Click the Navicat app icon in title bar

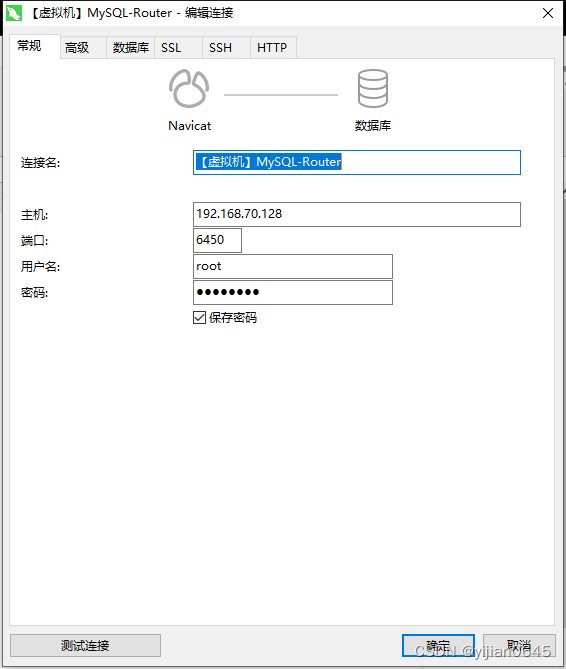pyautogui.click(x=14, y=13)
